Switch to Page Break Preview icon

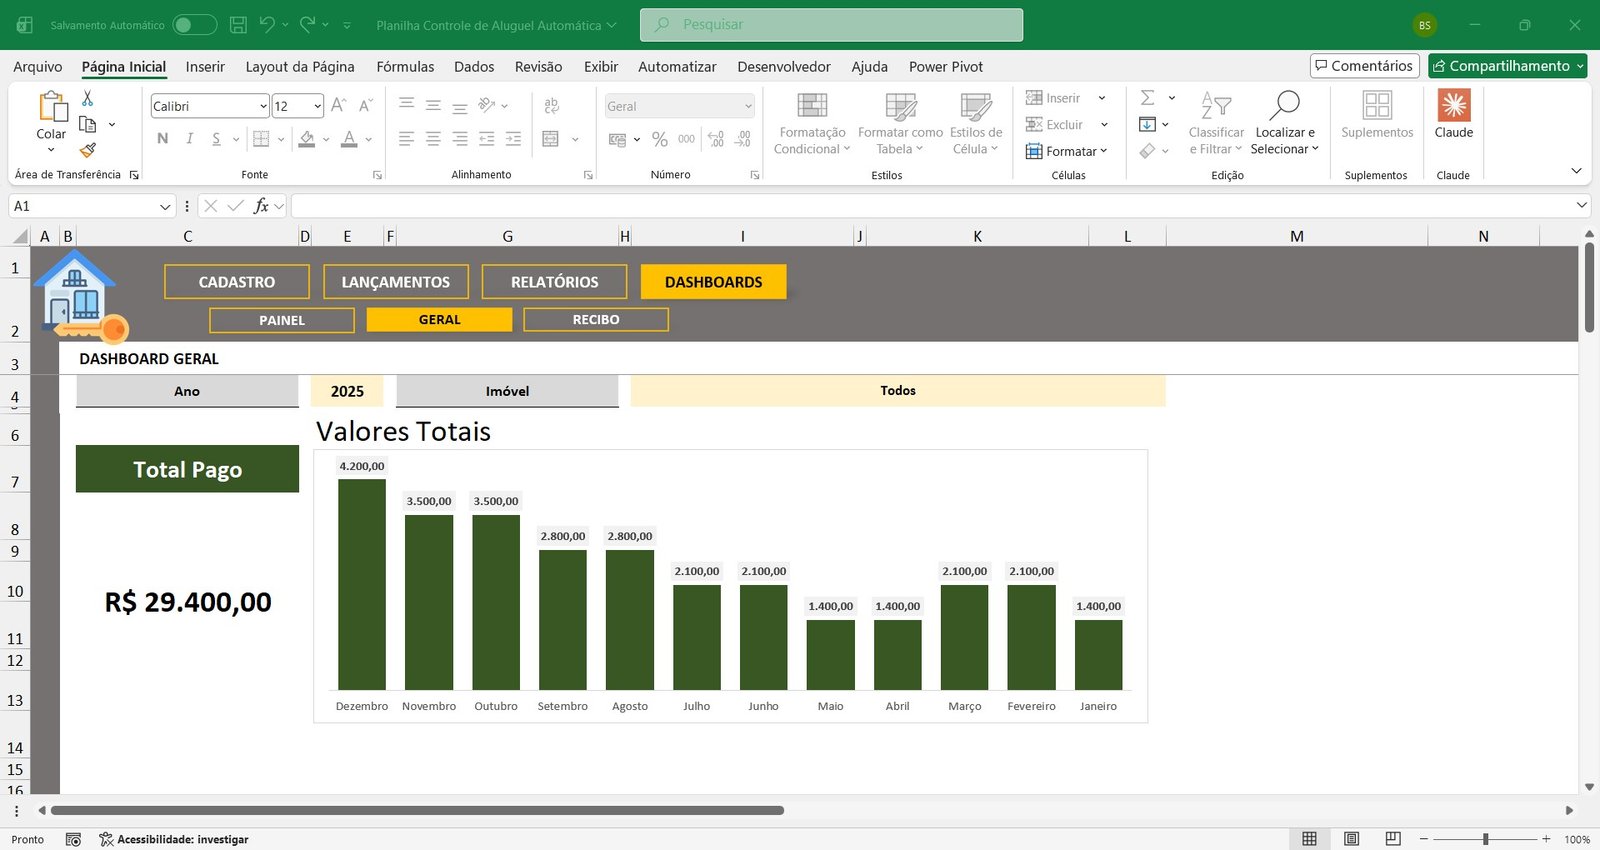[x=1393, y=839]
